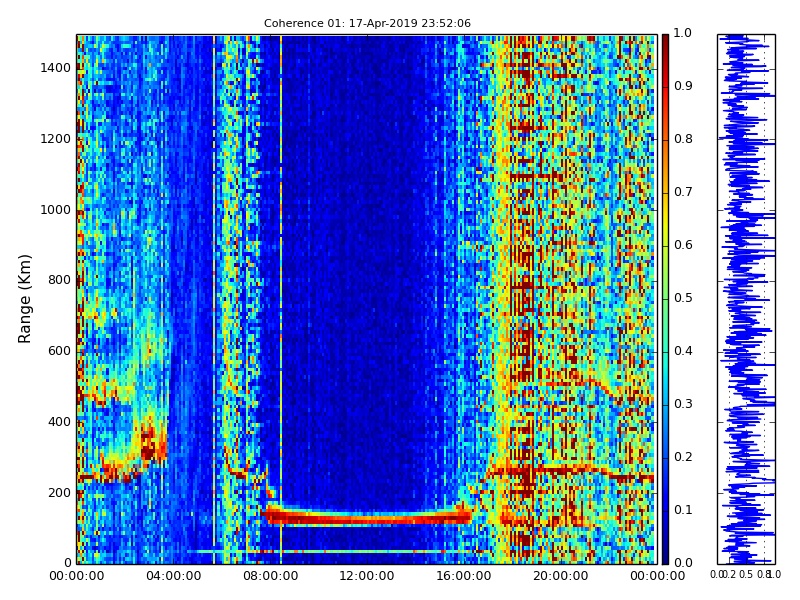The image size is (800, 600).
Task: Click the 400 range tick label
Action: (59, 422)
